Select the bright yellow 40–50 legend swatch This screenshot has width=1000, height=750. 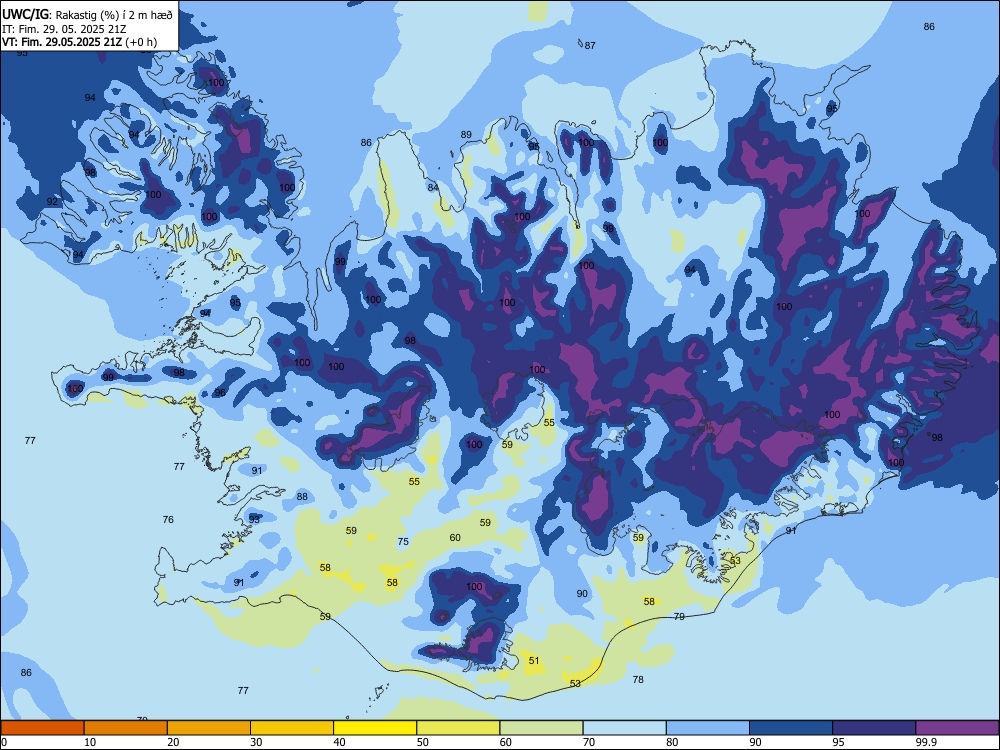[375, 728]
